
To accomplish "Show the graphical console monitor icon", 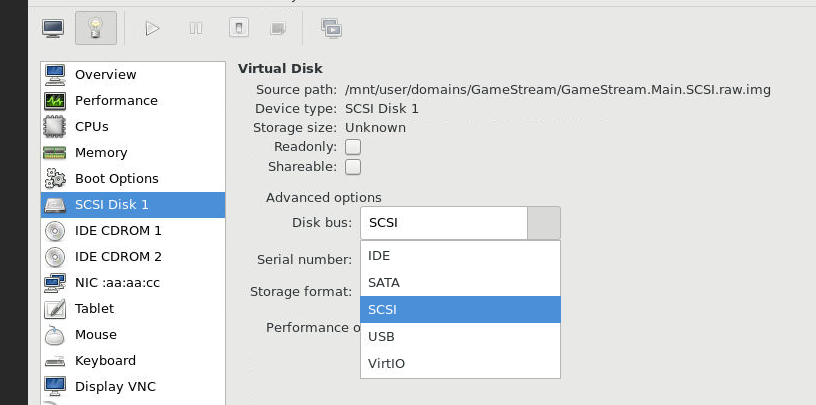I will [53, 28].
